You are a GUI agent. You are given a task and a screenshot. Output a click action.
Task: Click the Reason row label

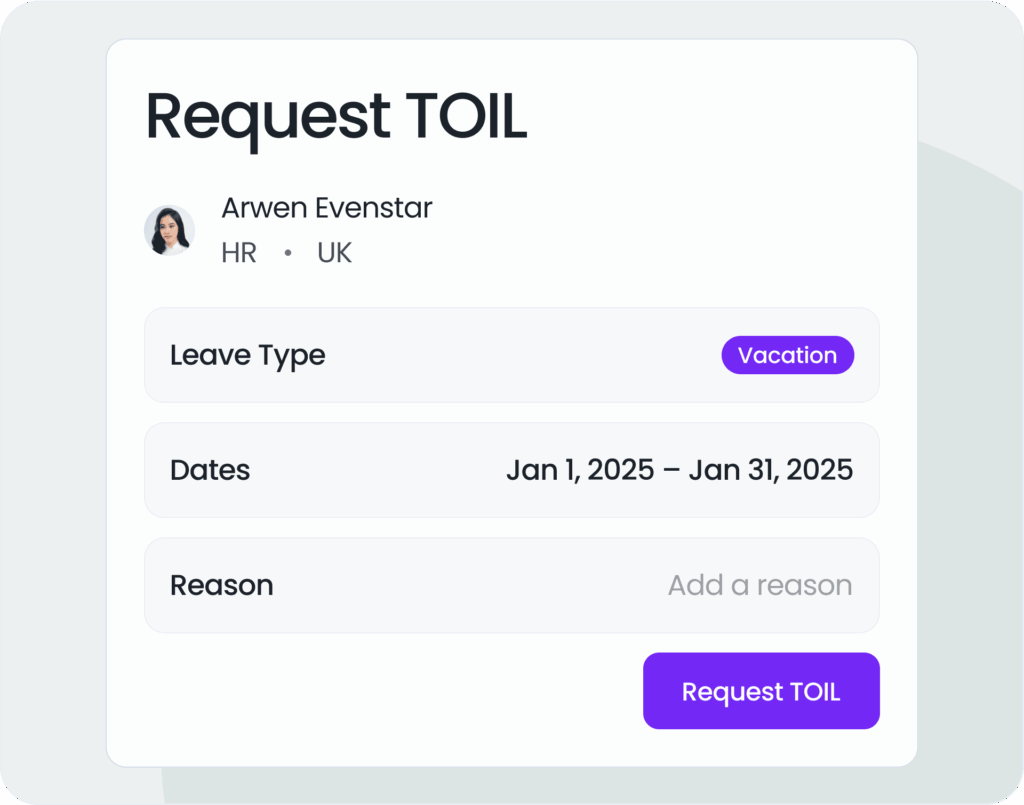(222, 585)
